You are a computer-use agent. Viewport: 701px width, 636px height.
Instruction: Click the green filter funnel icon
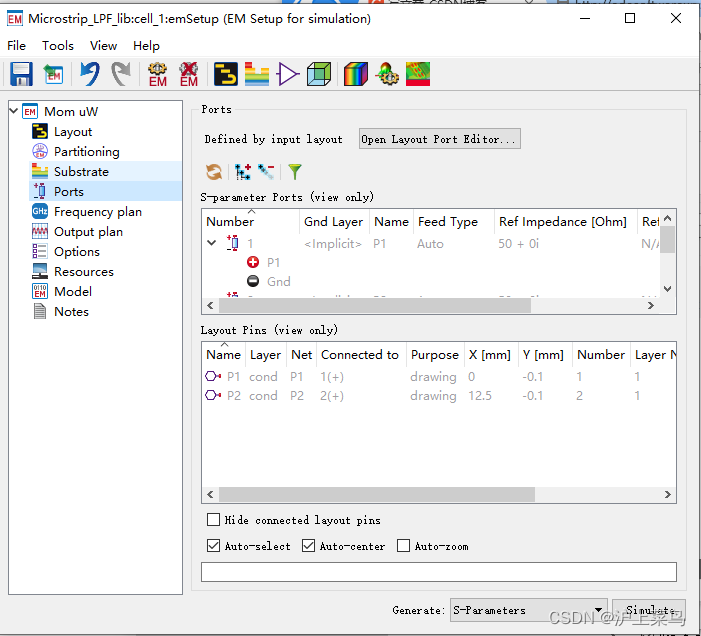pos(295,172)
